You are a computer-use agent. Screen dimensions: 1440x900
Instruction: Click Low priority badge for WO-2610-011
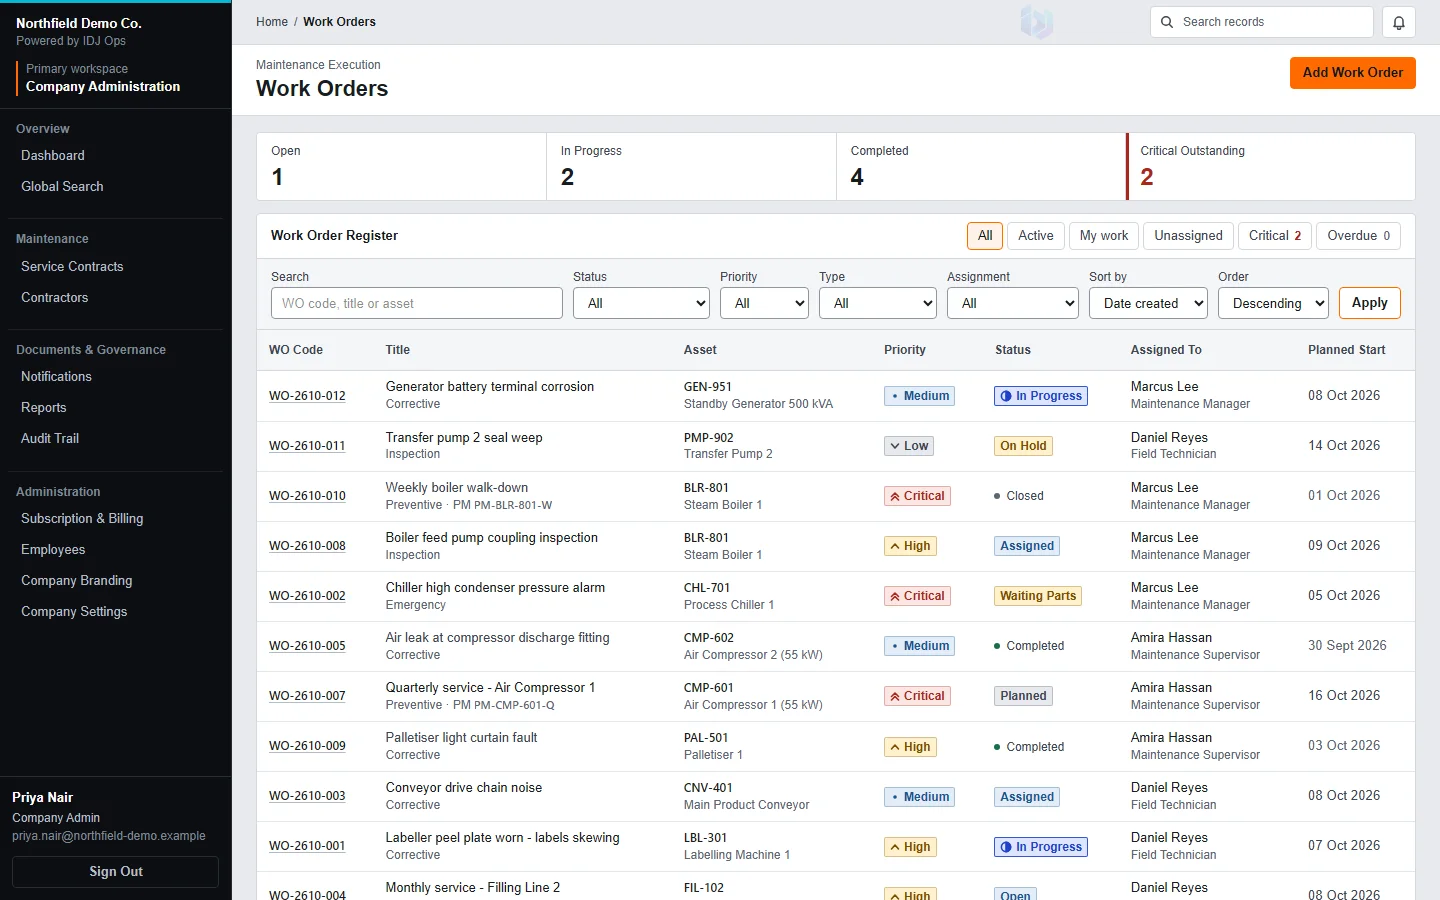pos(909,446)
